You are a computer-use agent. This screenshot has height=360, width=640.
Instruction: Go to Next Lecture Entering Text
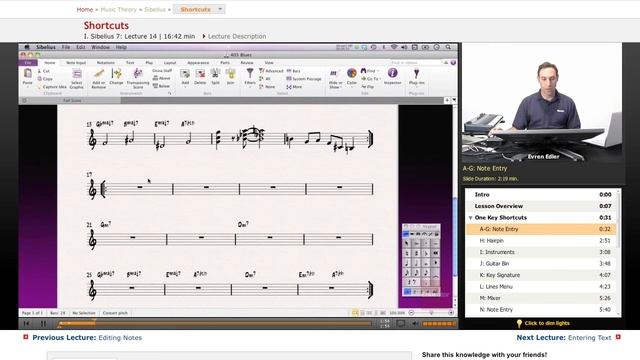[564, 338]
